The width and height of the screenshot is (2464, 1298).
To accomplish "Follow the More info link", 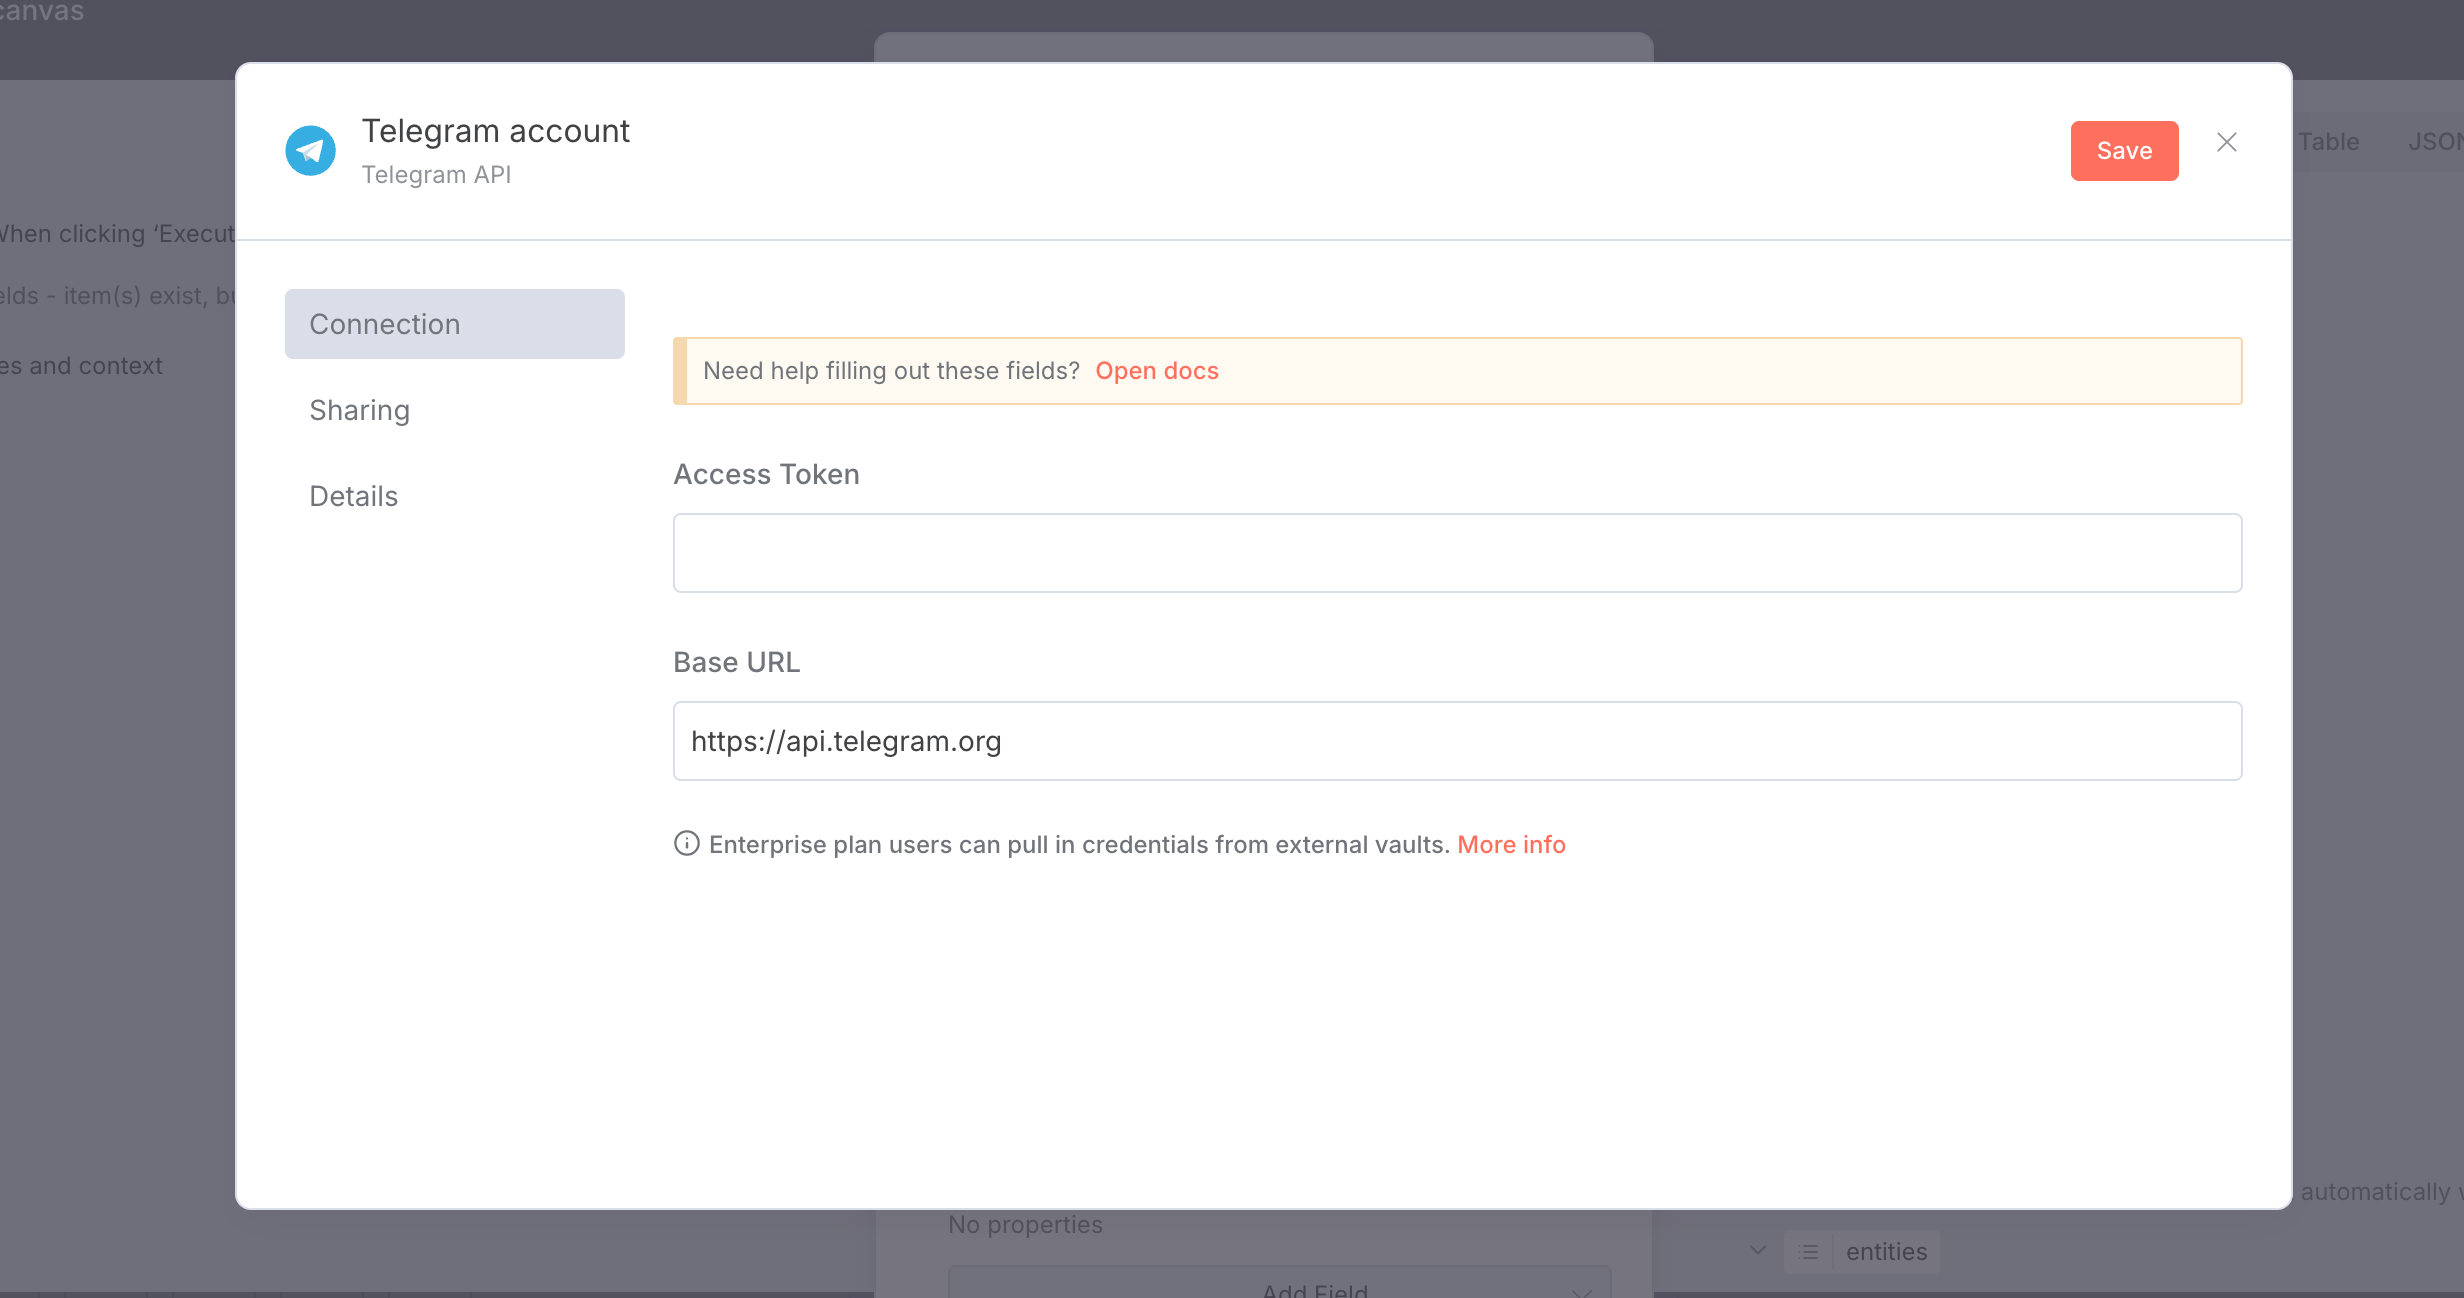I will [1510, 845].
